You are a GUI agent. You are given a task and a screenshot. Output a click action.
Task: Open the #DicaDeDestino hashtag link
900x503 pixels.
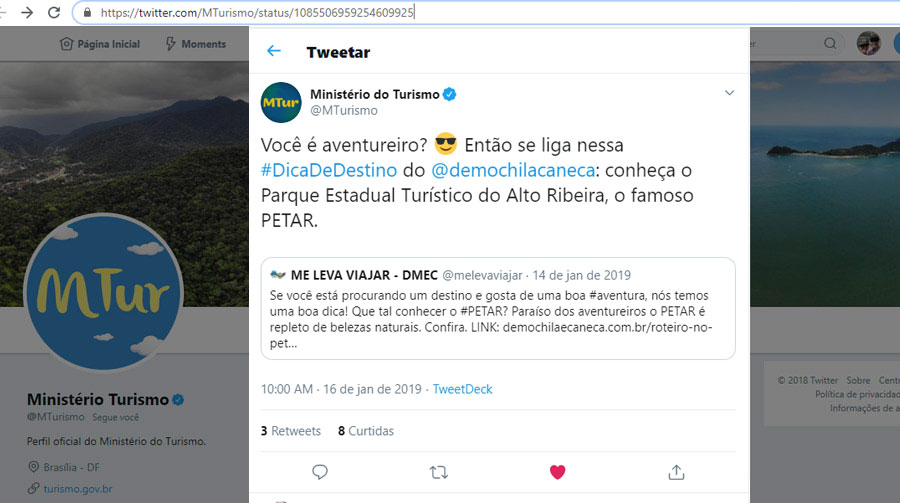coord(329,170)
